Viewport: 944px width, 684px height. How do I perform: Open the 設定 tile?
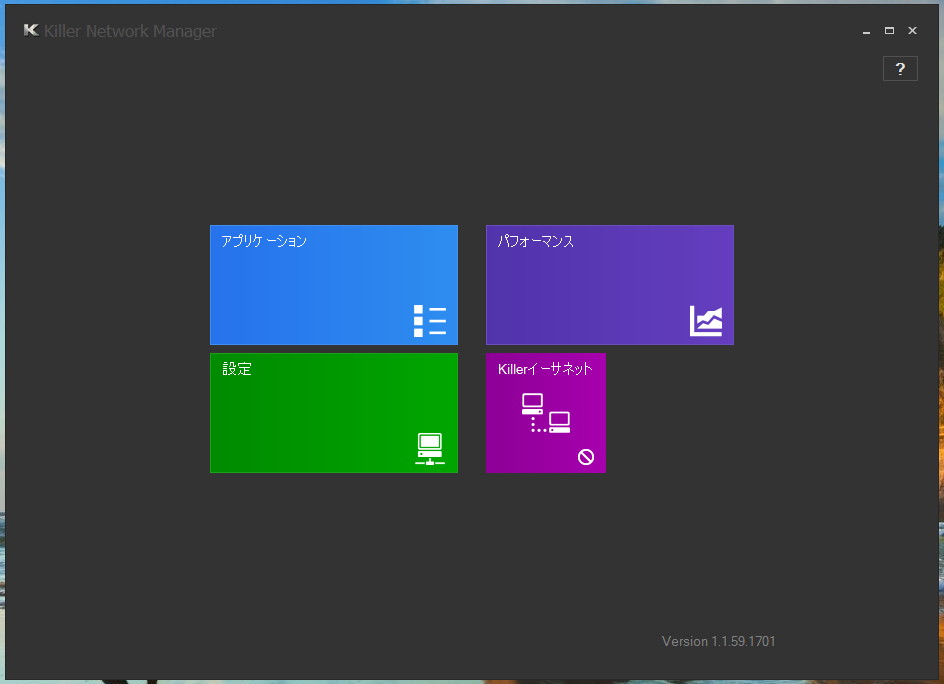tap(334, 413)
